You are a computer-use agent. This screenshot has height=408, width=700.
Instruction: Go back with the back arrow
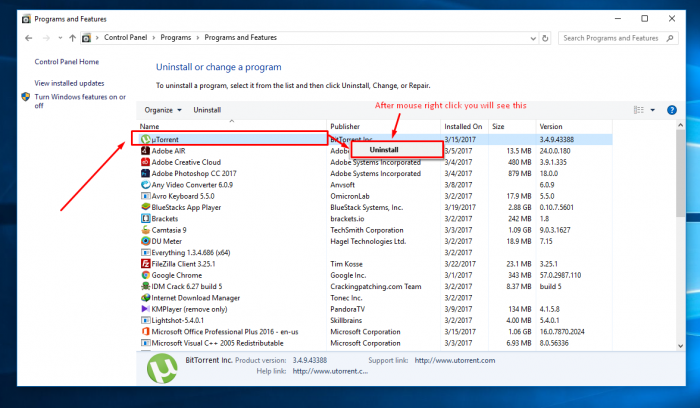coord(29,38)
